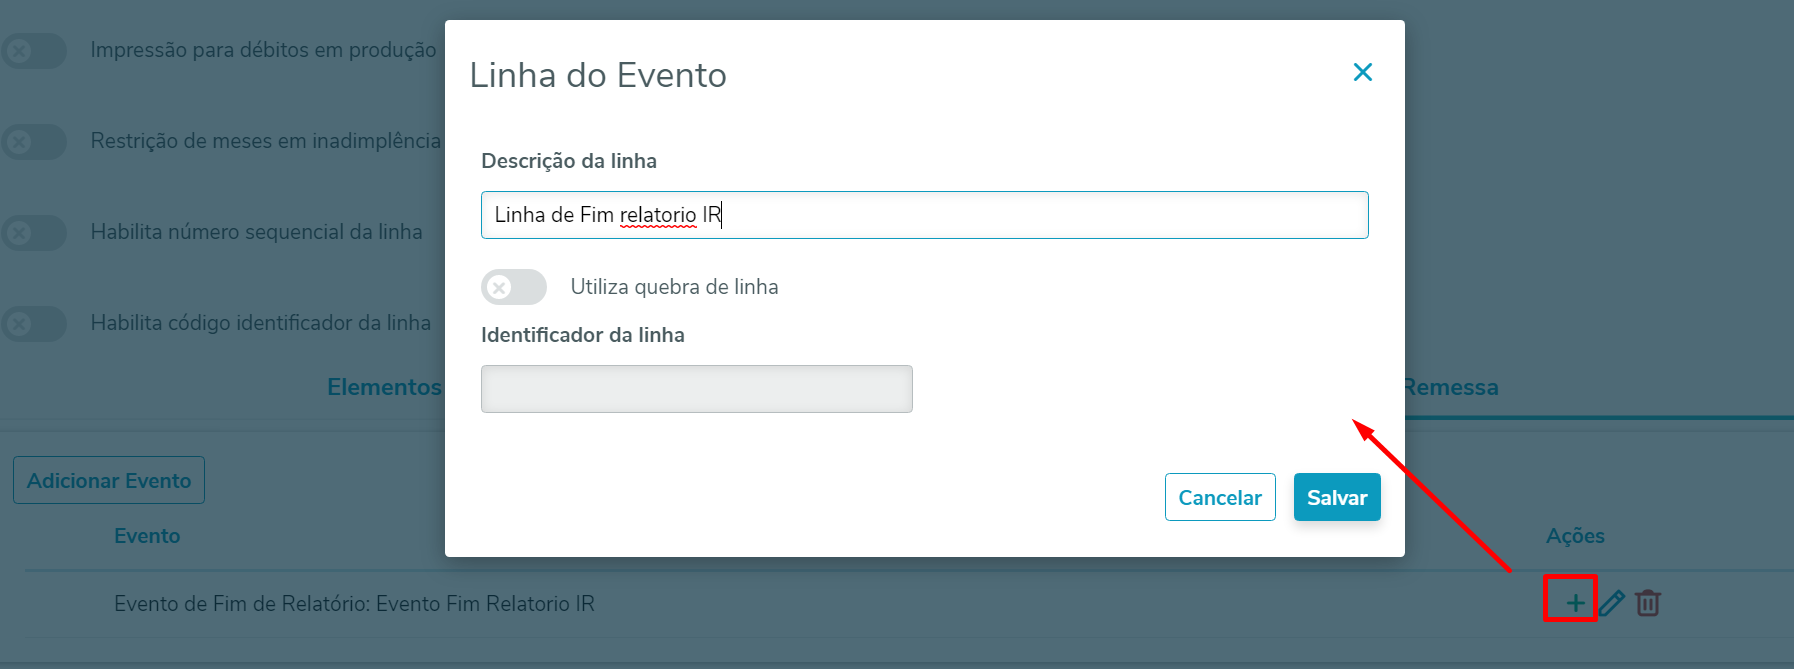Switch to the Remessa tab
Screen dimensions: 1794x669
click(1450, 388)
